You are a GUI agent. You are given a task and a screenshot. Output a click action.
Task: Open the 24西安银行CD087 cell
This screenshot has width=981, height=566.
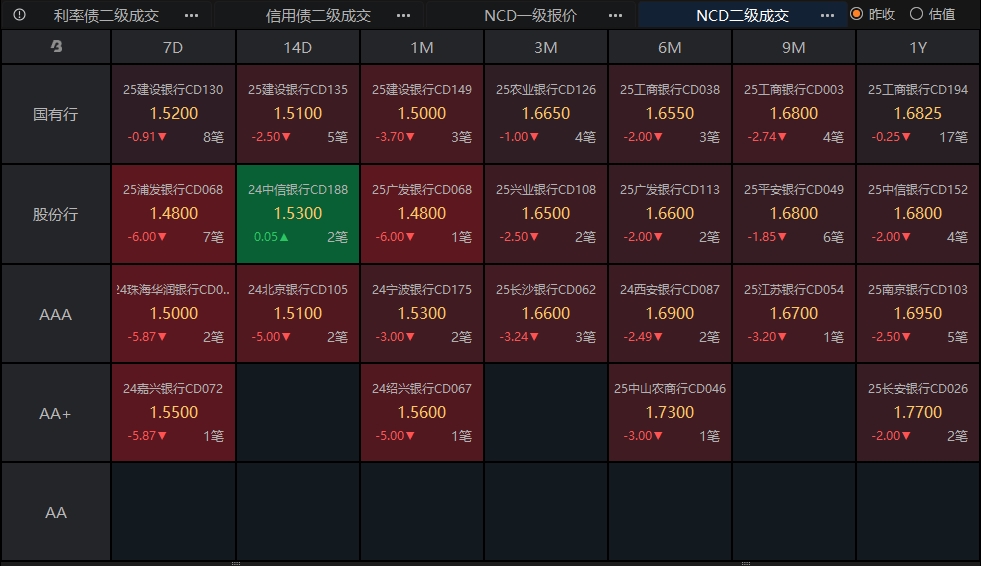669,313
